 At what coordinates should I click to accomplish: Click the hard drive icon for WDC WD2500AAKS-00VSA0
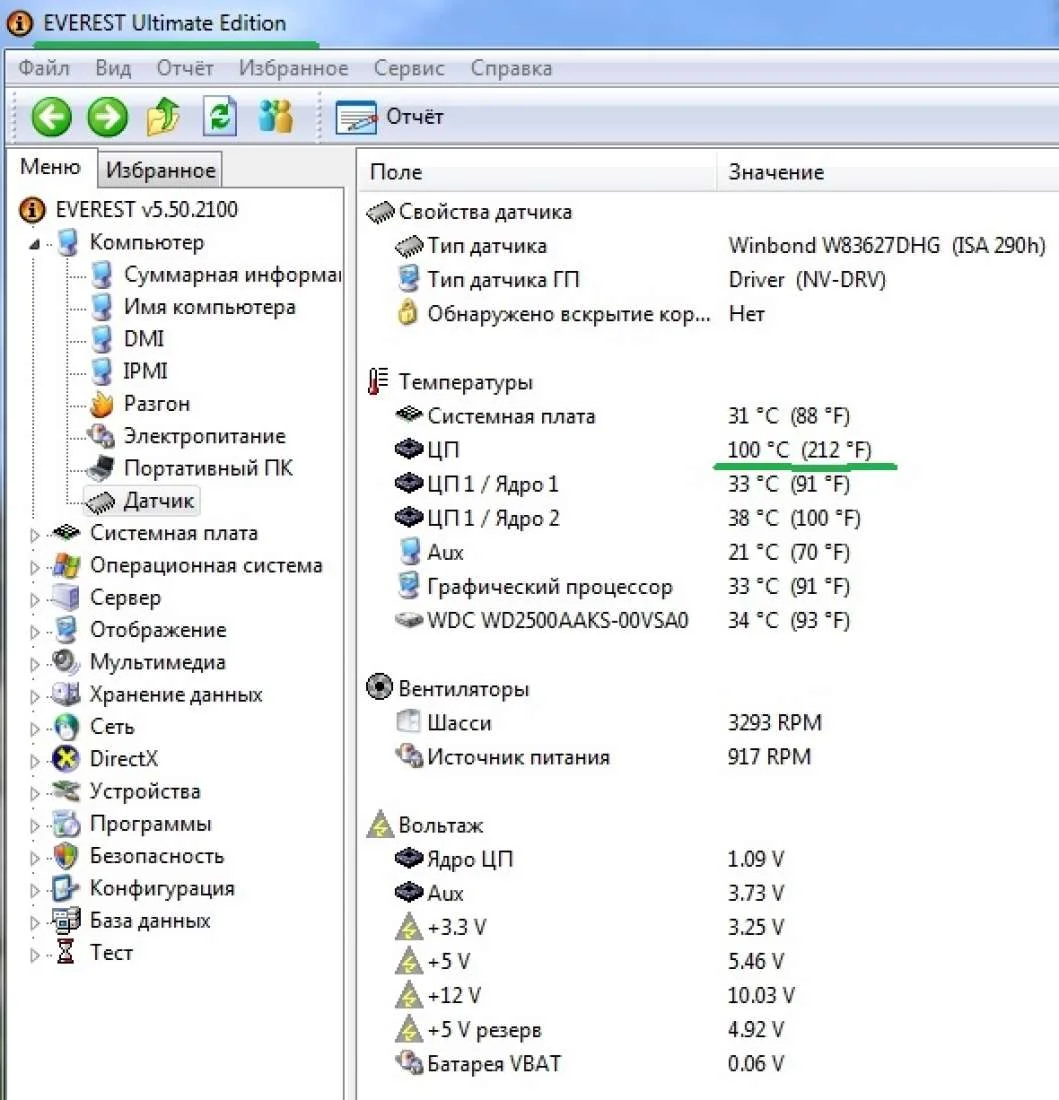409,620
